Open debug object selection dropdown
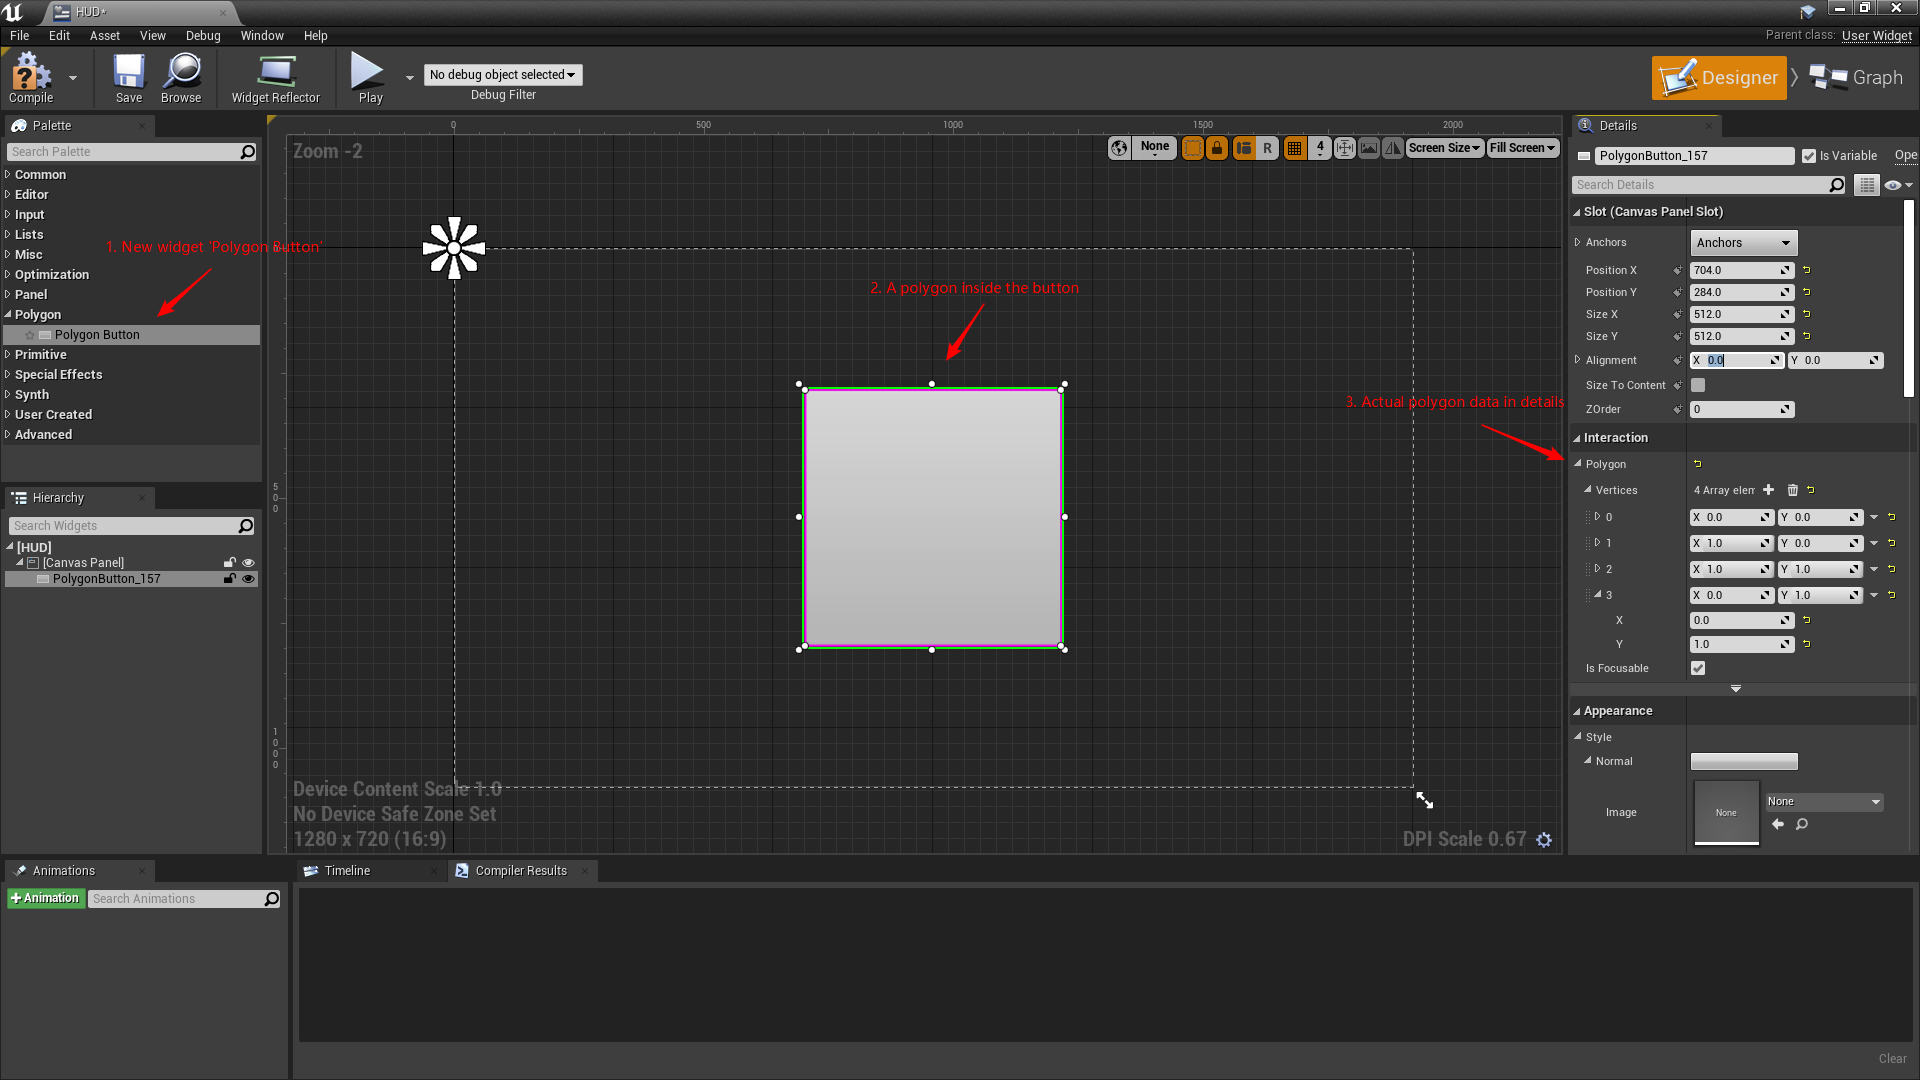The width and height of the screenshot is (1920, 1080). (x=503, y=75)
